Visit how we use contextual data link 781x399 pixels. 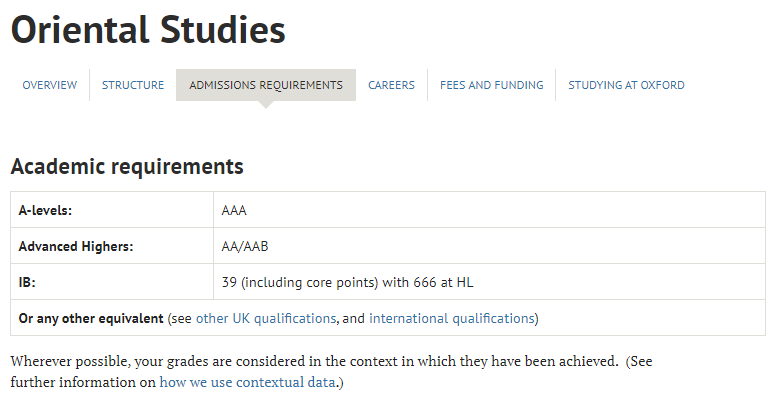tap(247, 382)
